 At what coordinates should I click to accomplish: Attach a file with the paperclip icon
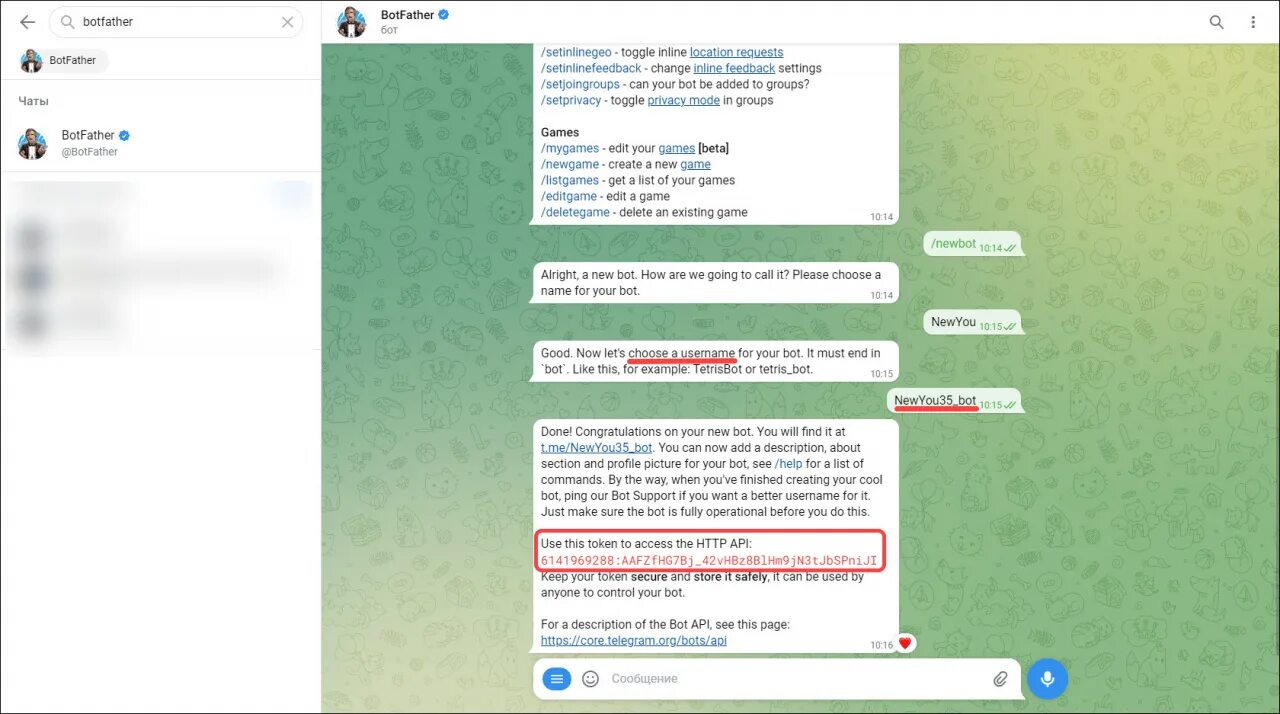pos(1000,679)
